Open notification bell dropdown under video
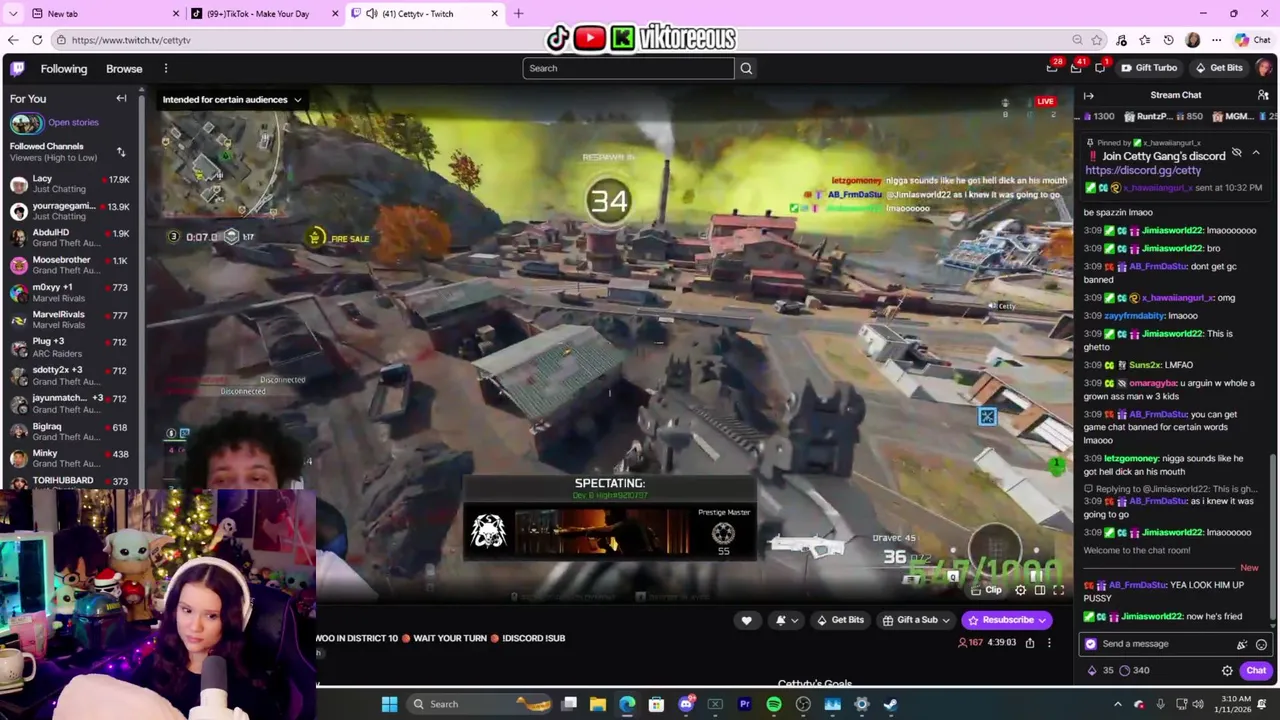 pyautogui.click(x=787, y=620)
